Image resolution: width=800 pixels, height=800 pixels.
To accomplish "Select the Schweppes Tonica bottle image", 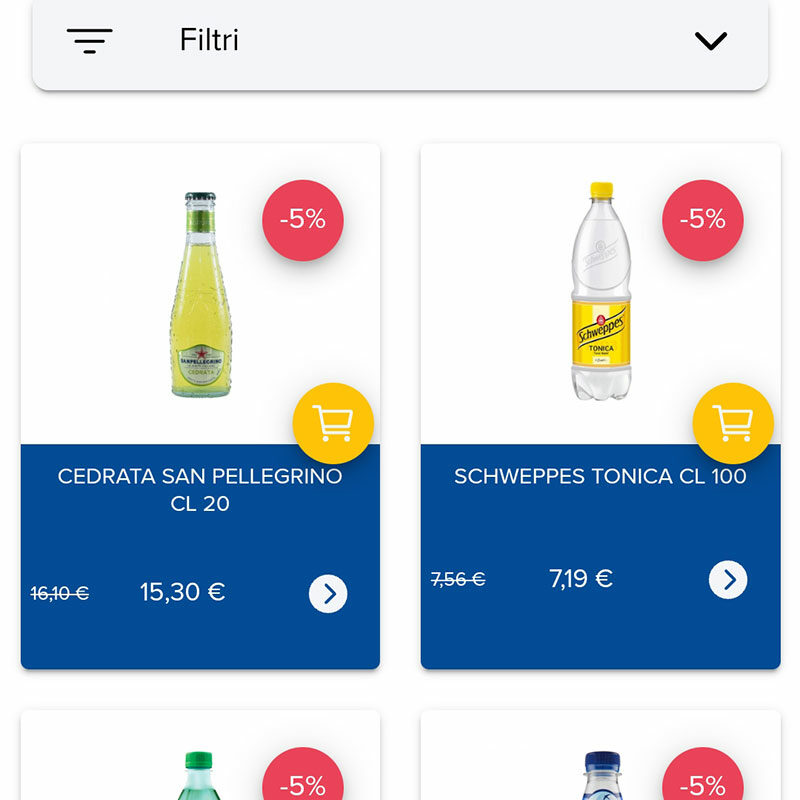I will (x=600, y=291).
